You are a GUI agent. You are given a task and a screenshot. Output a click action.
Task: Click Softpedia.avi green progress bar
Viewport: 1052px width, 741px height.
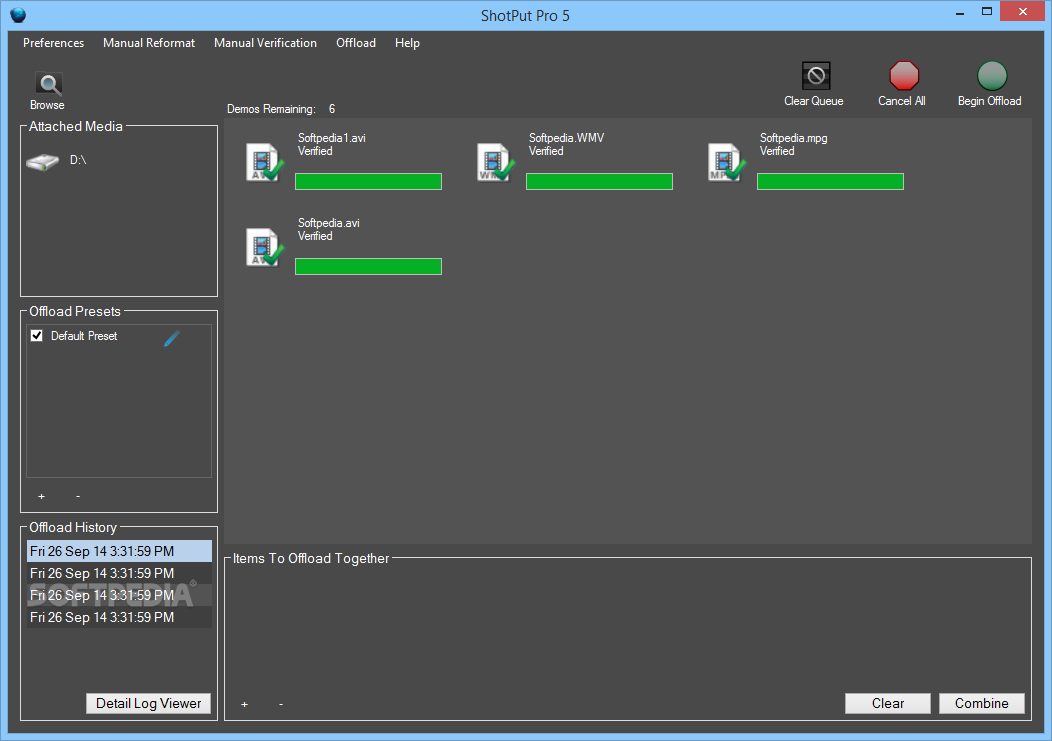[368, 266]
